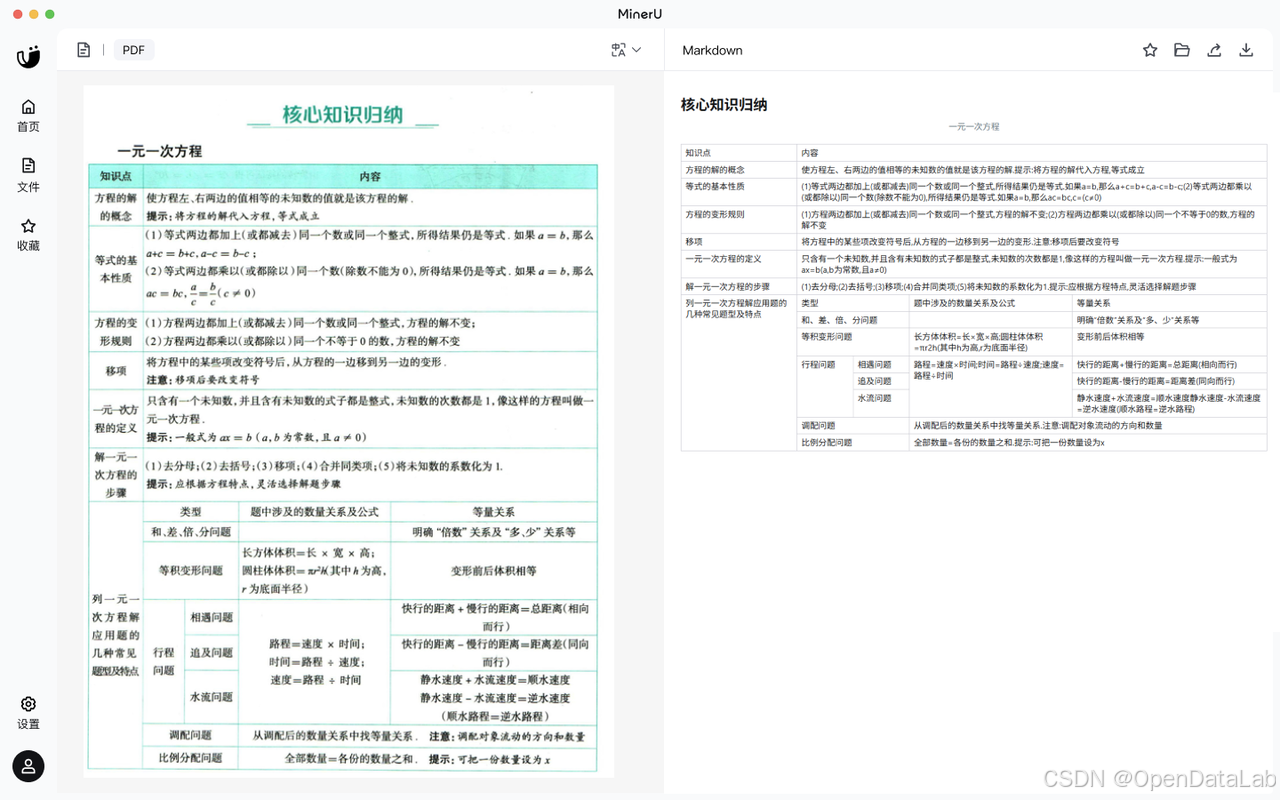This screenshot has height=800, width=1280.
Task: Click the 知识点 table header cell
Action: 698,153
